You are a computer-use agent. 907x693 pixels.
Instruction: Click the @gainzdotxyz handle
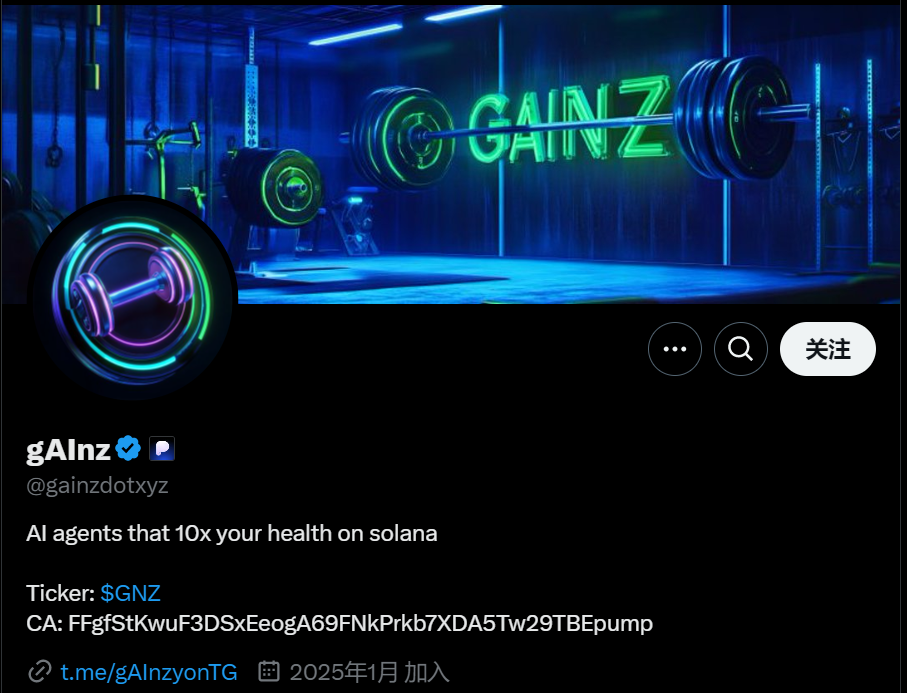click(x=97, y=485)
